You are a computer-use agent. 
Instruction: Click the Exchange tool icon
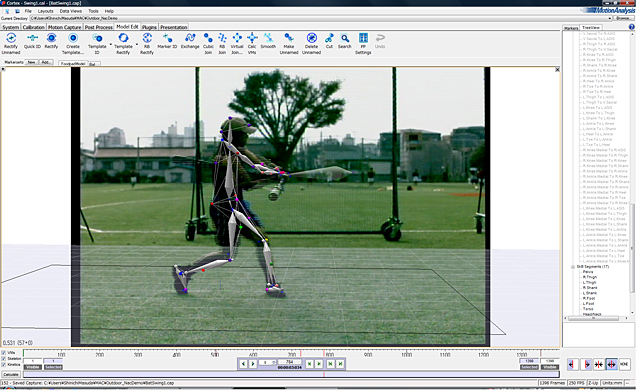click(x=190, y=38)
